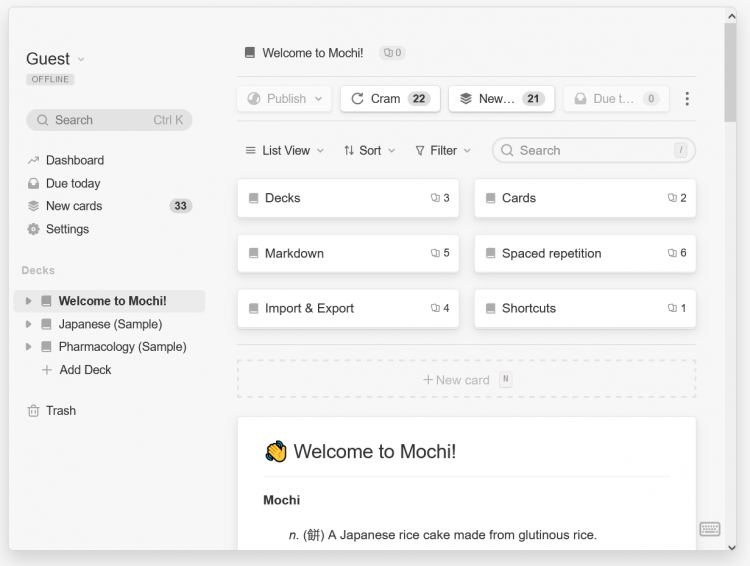The width and height of the screenshot is (750, 566).
Task: Click the Settings gear icon
Action: click(33, 229)
